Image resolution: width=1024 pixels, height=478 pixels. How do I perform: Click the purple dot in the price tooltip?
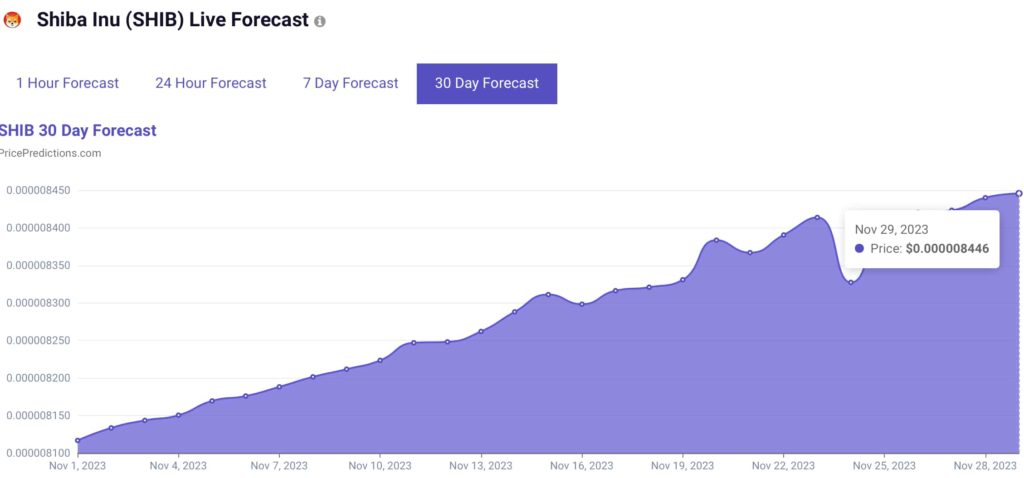tap(860, 248)
